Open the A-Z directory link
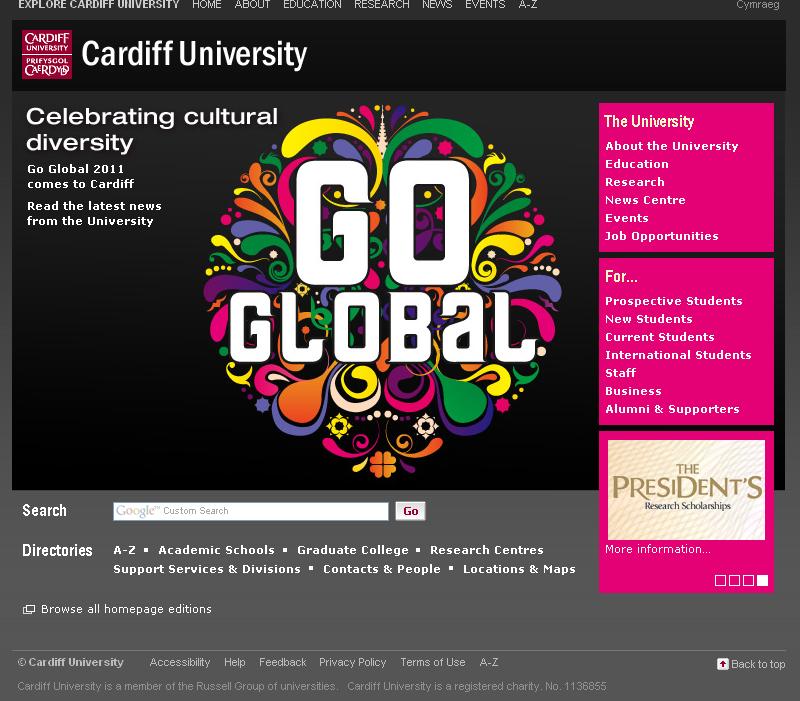This screenshot has height=701, width=800. (x=124, y=550)
